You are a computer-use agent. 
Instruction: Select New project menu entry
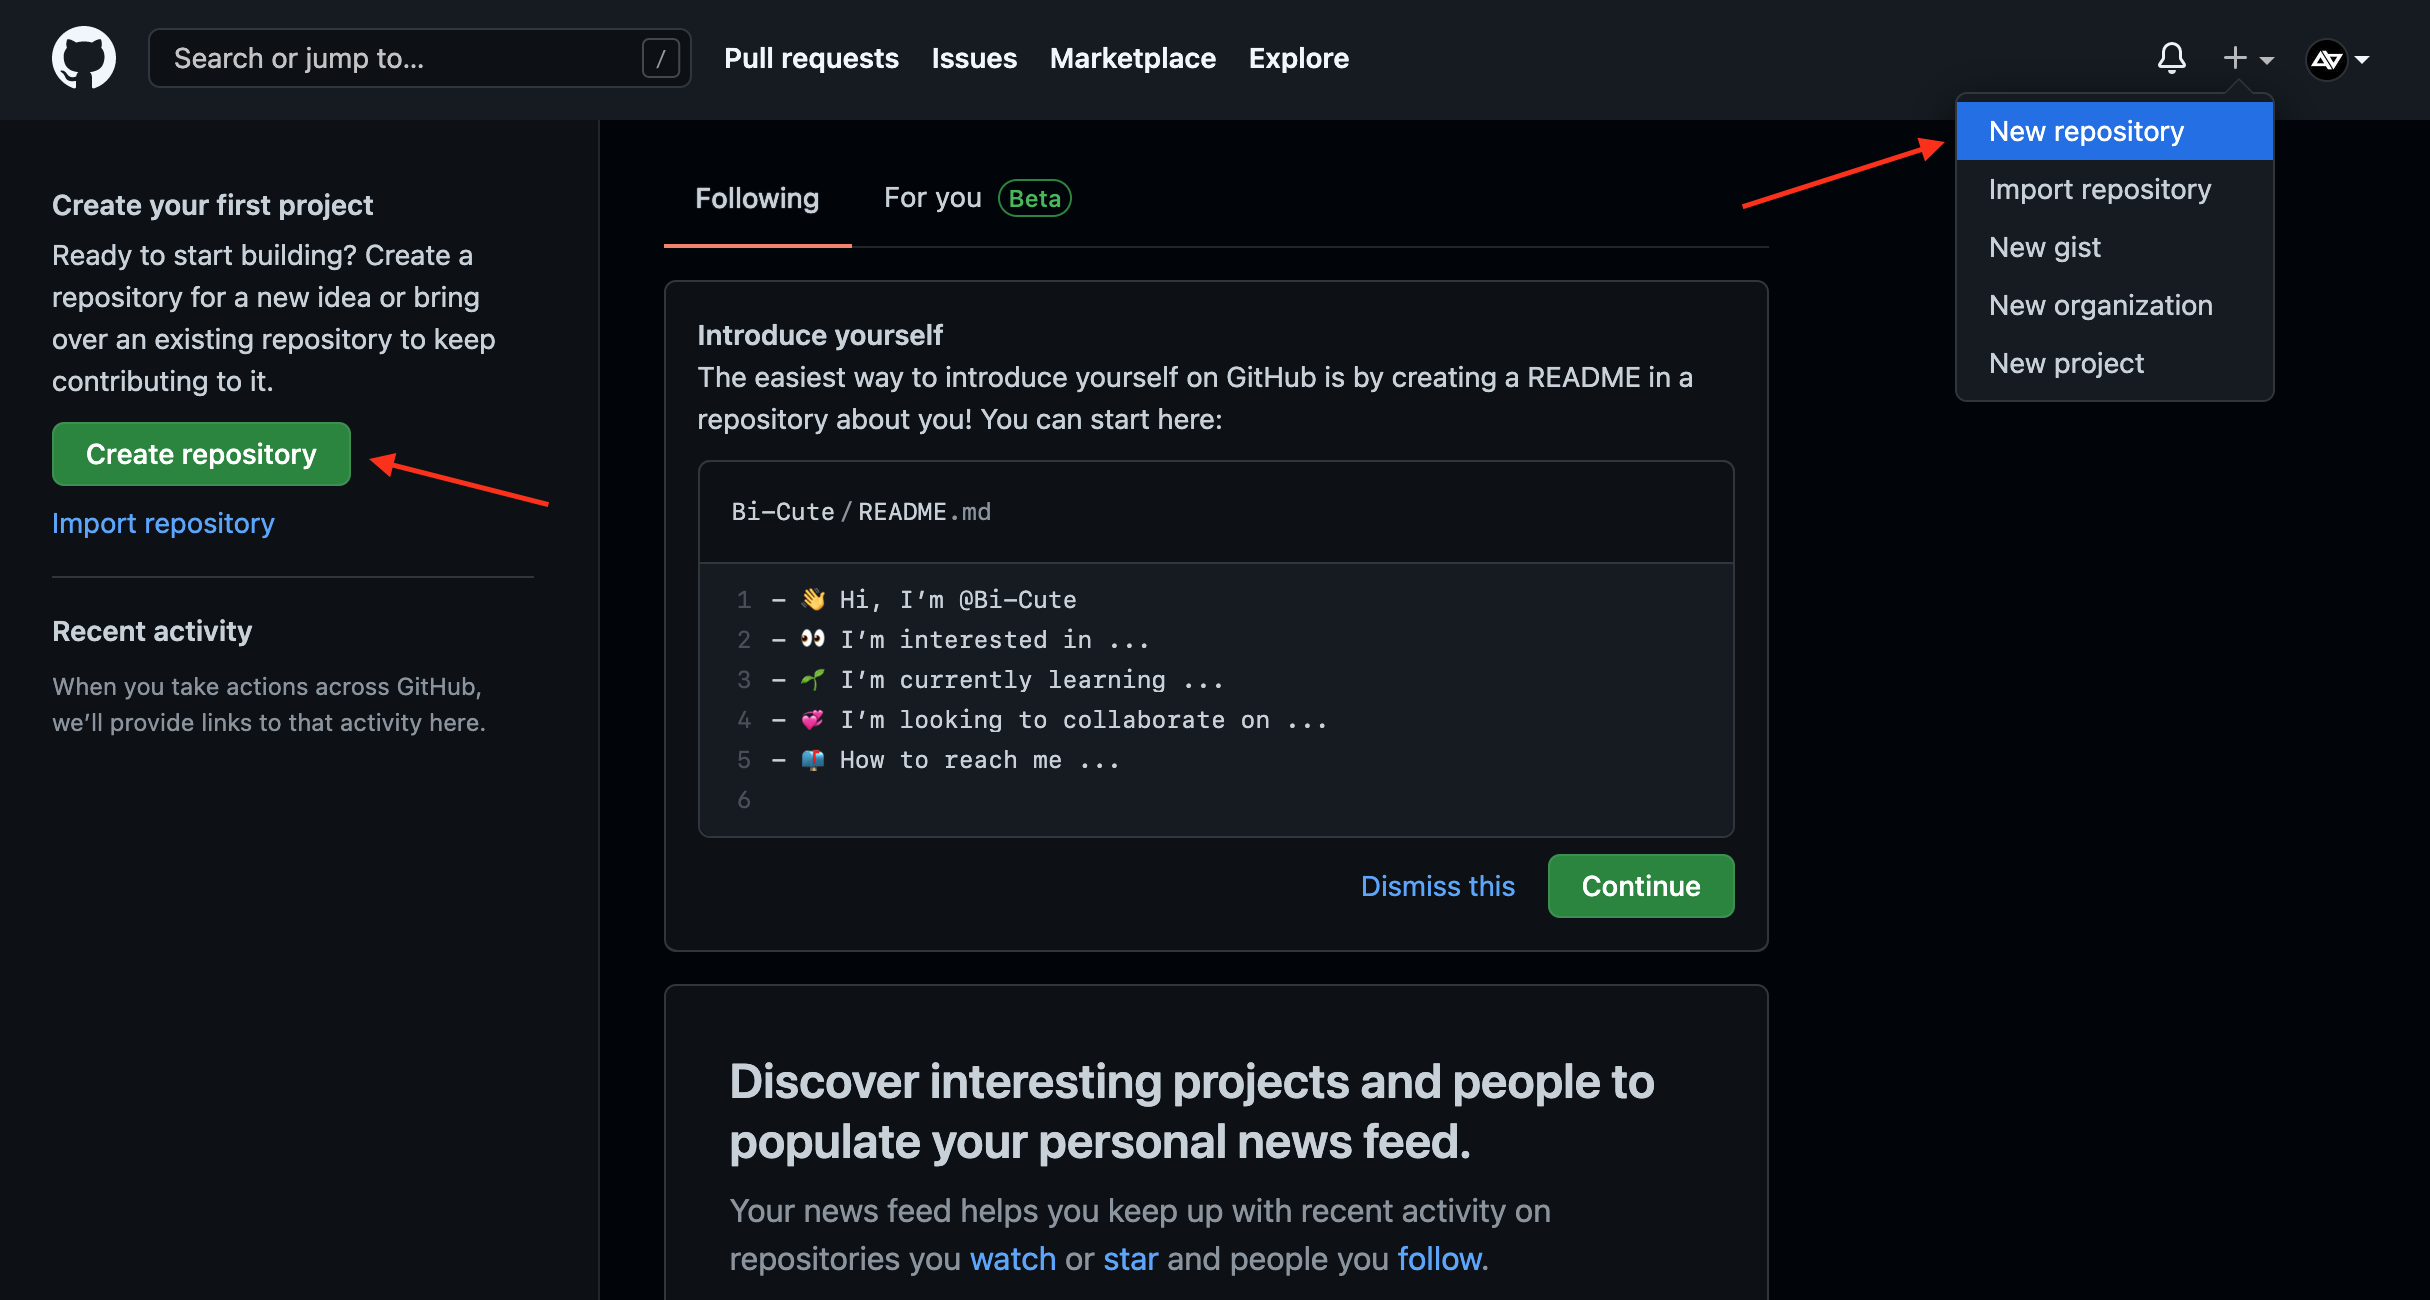(2066, 363)
